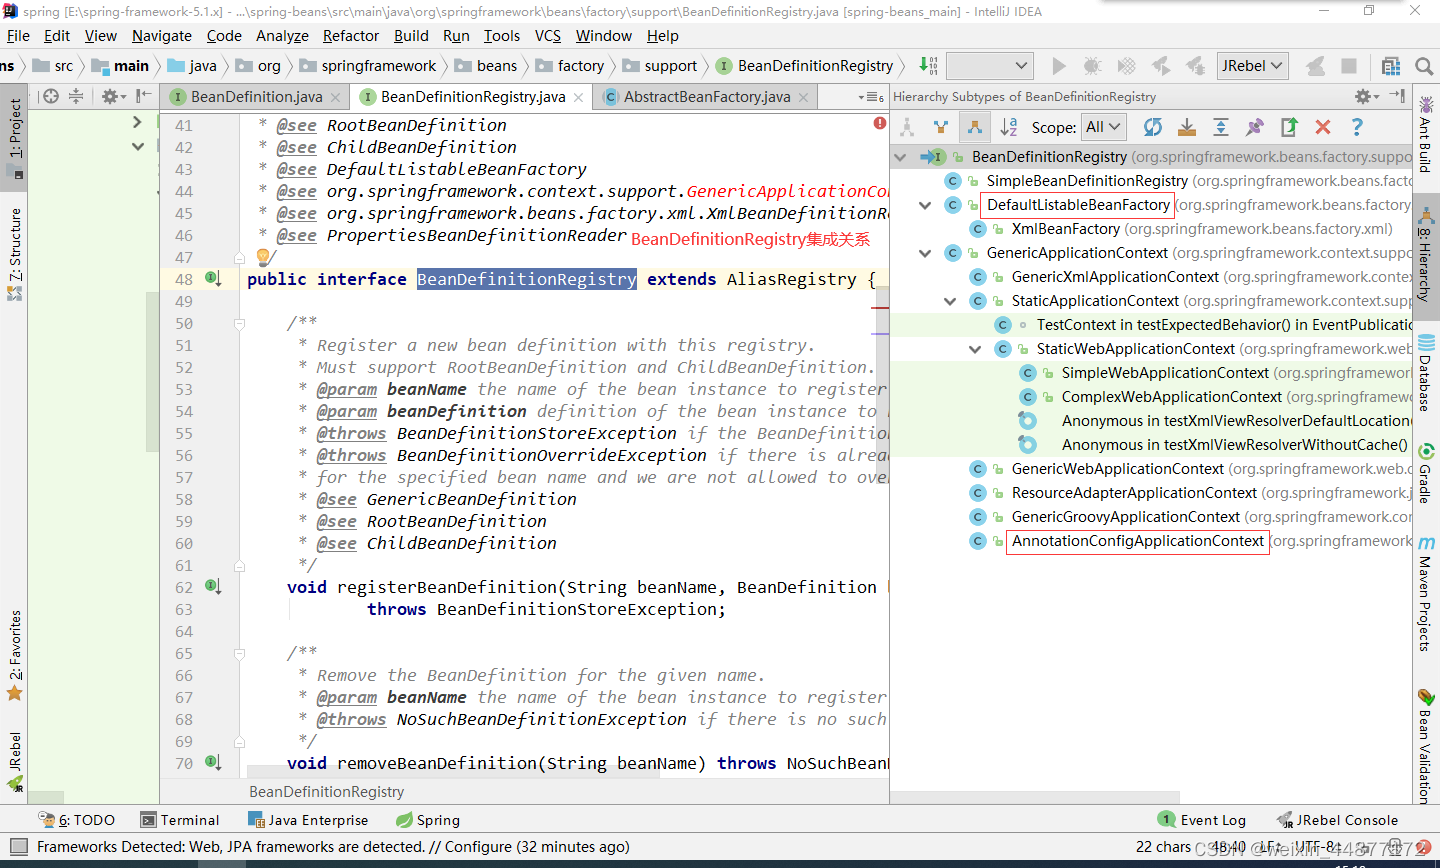Click the red error indicator icon

tap(880, 123)
